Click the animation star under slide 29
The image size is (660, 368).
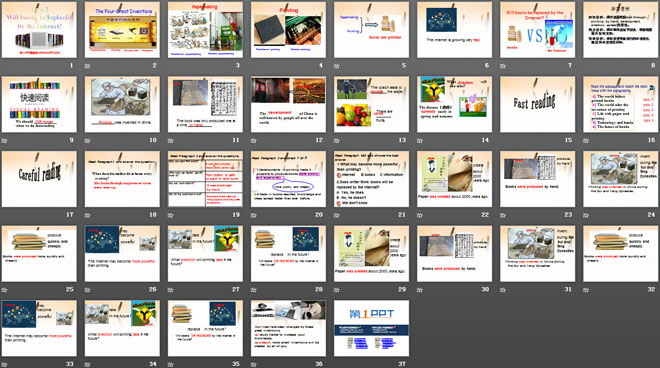pyautogui.click(x=337, y=289)
